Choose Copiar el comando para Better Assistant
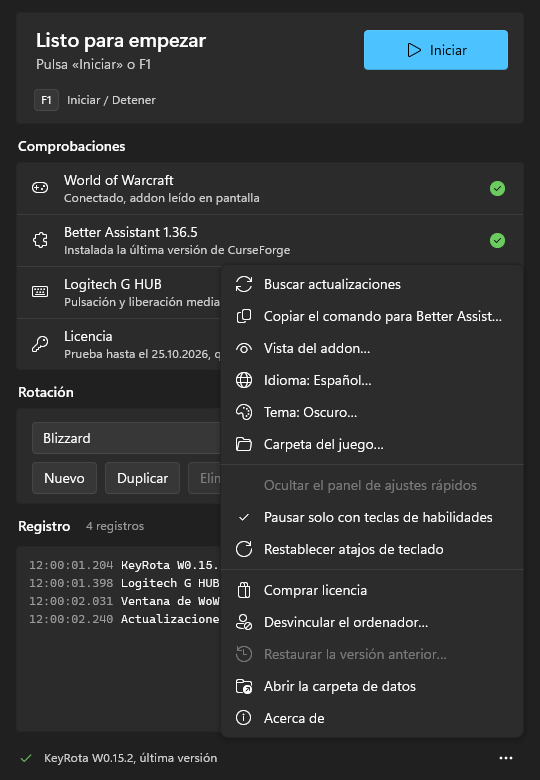The image size is (540, 780). click(372, 316)
